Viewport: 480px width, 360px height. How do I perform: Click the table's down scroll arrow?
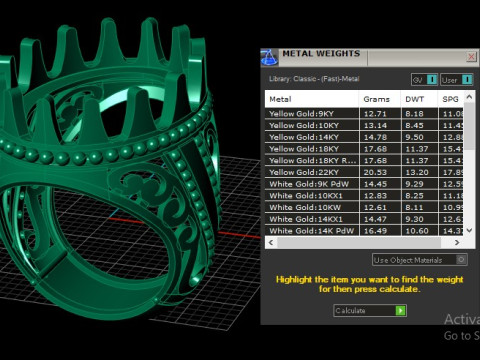[469, 230]
